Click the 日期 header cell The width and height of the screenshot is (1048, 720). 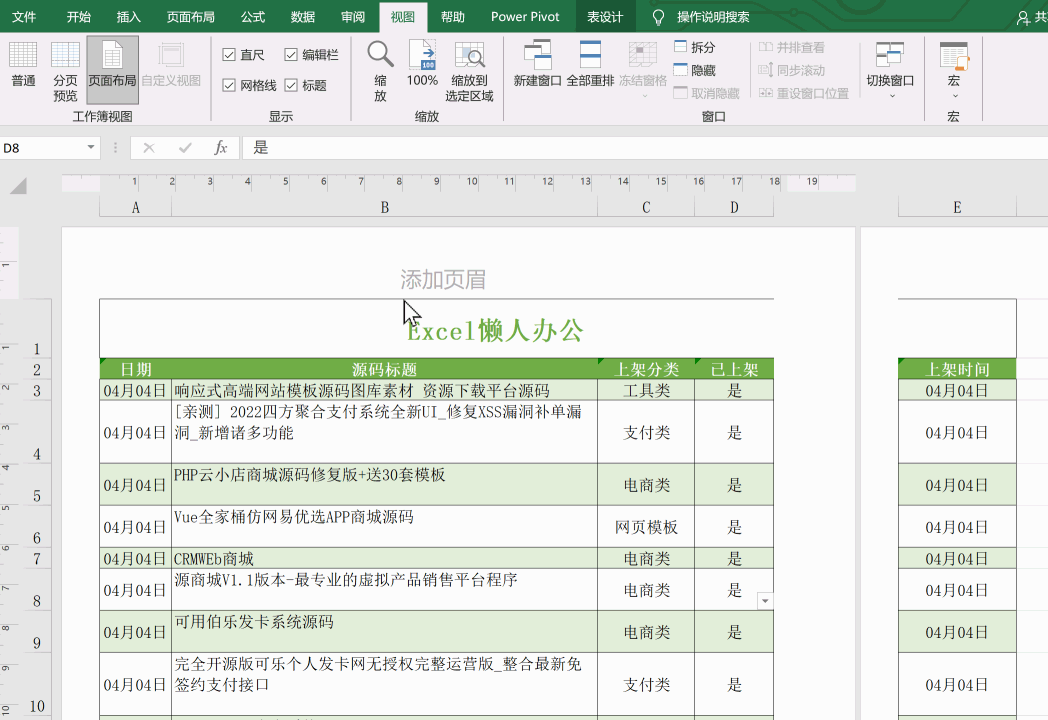[x=136, y=369]
